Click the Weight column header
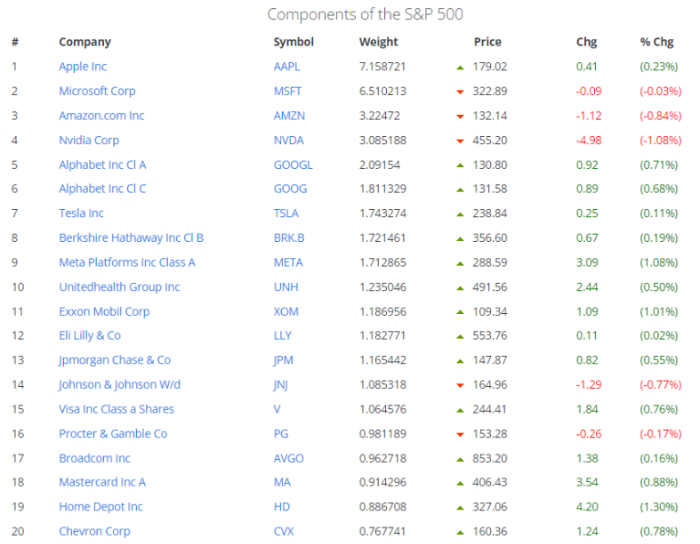 click(378, 42)
